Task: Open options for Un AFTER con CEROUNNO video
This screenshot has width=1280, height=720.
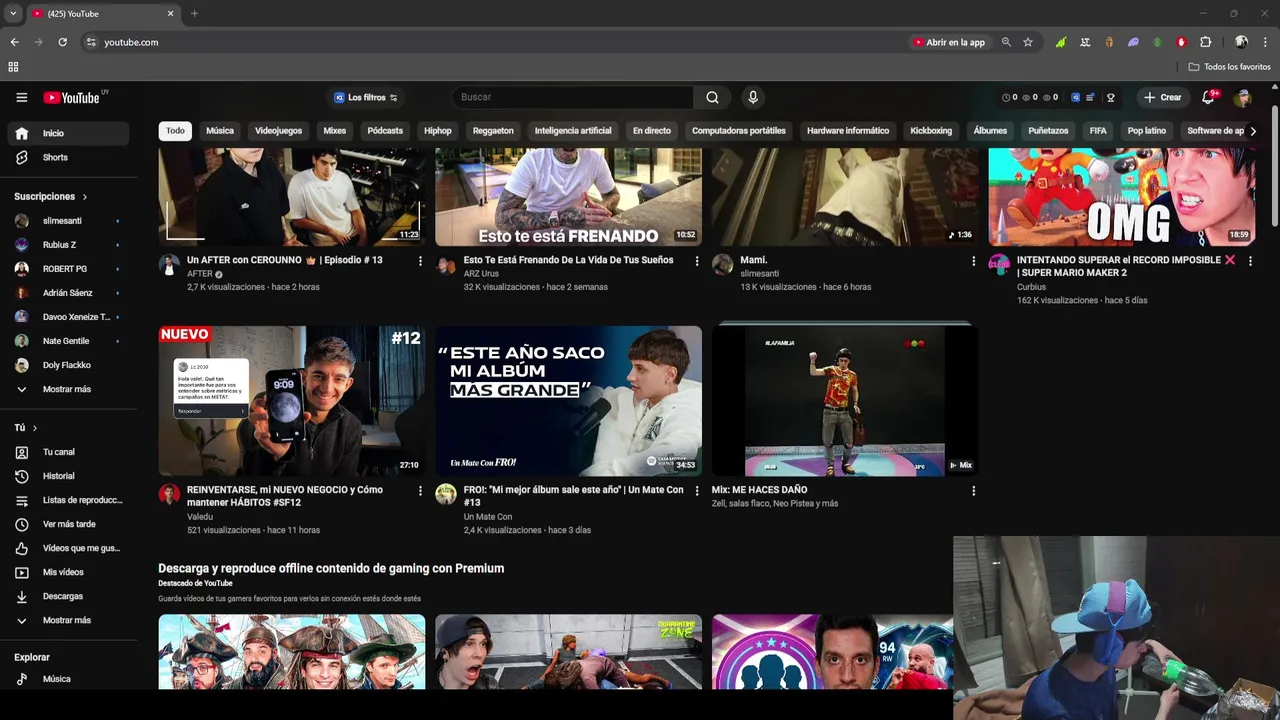Action: (420, 261)
